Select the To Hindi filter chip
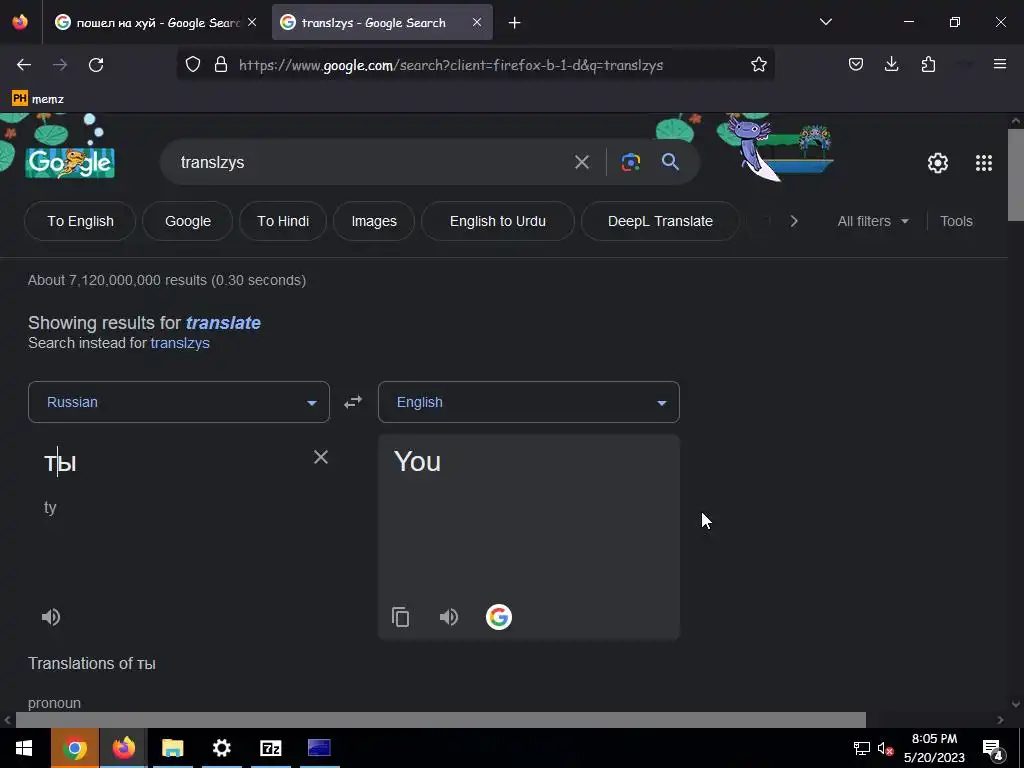Screen dimensions: 1024x768 283,221
